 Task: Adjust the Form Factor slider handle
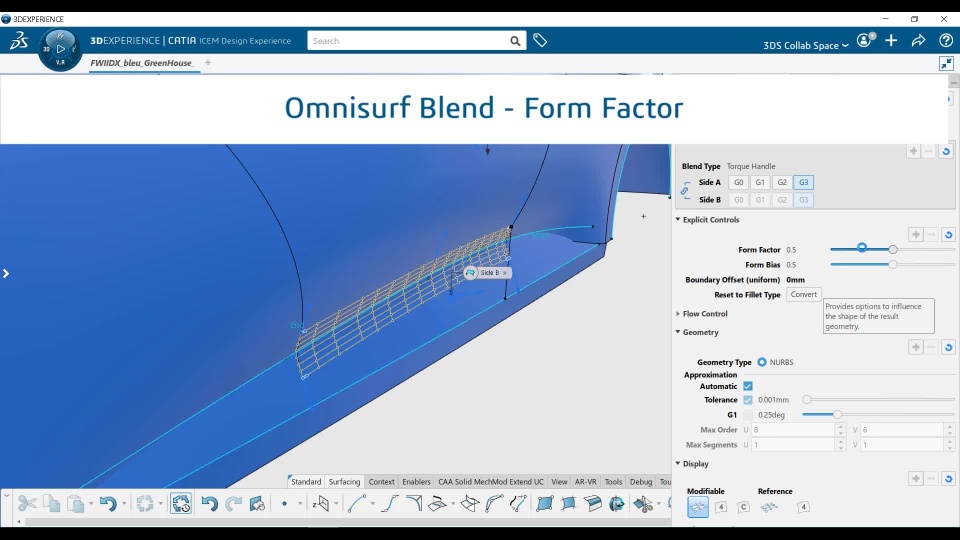point(893,250)
